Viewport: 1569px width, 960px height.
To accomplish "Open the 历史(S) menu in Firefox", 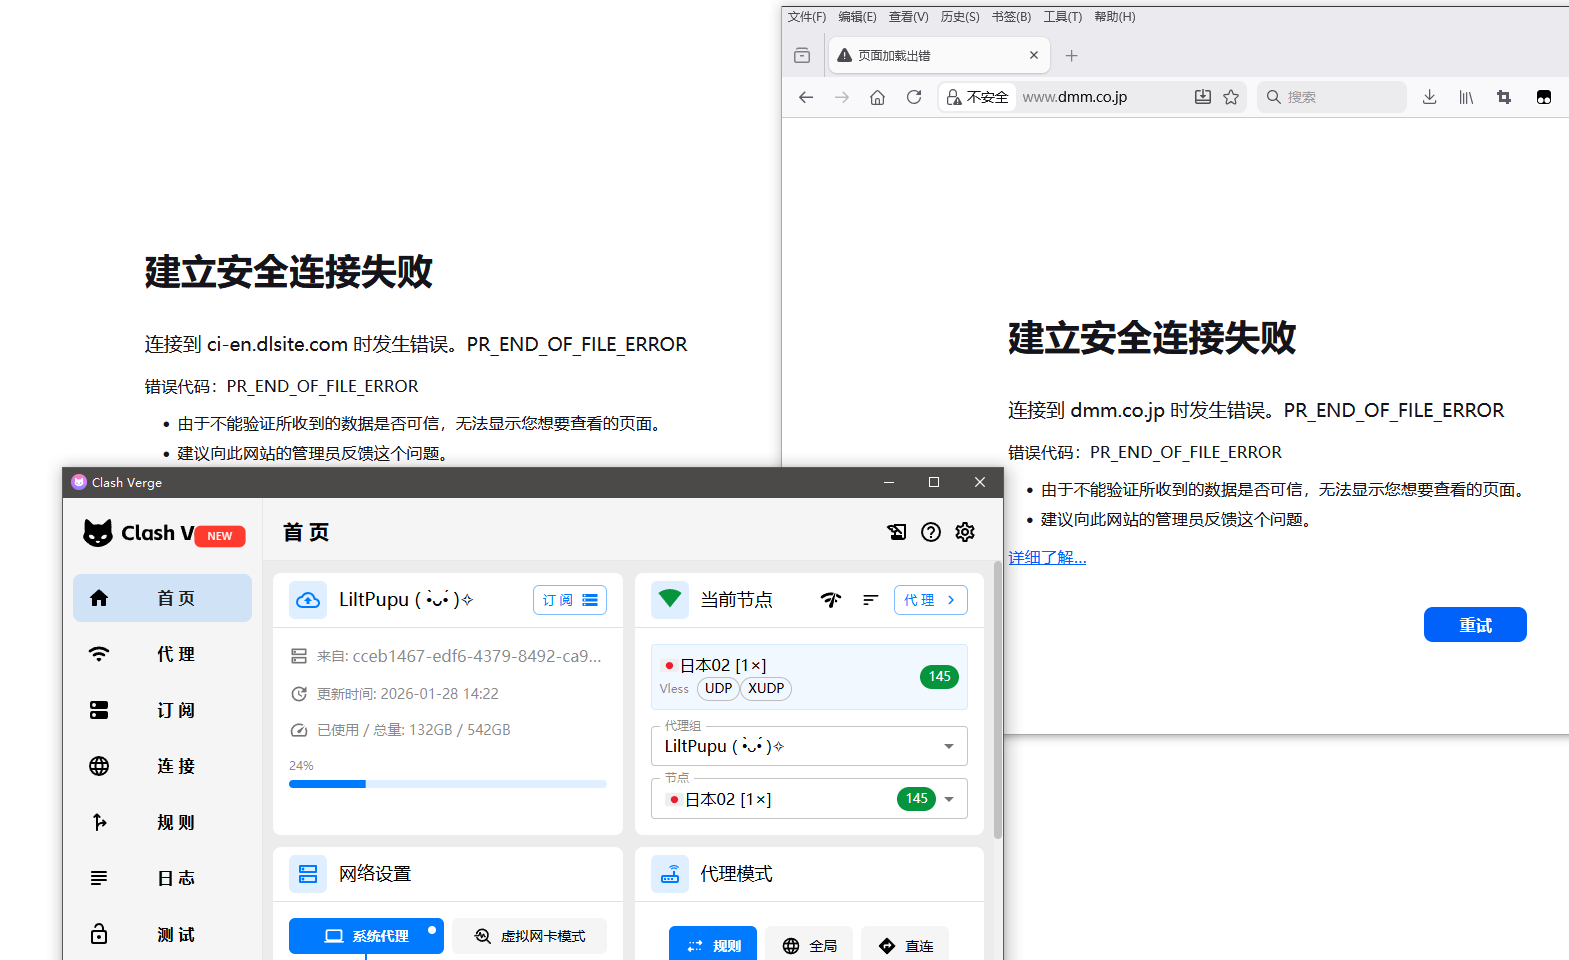I will coord(959,17).
